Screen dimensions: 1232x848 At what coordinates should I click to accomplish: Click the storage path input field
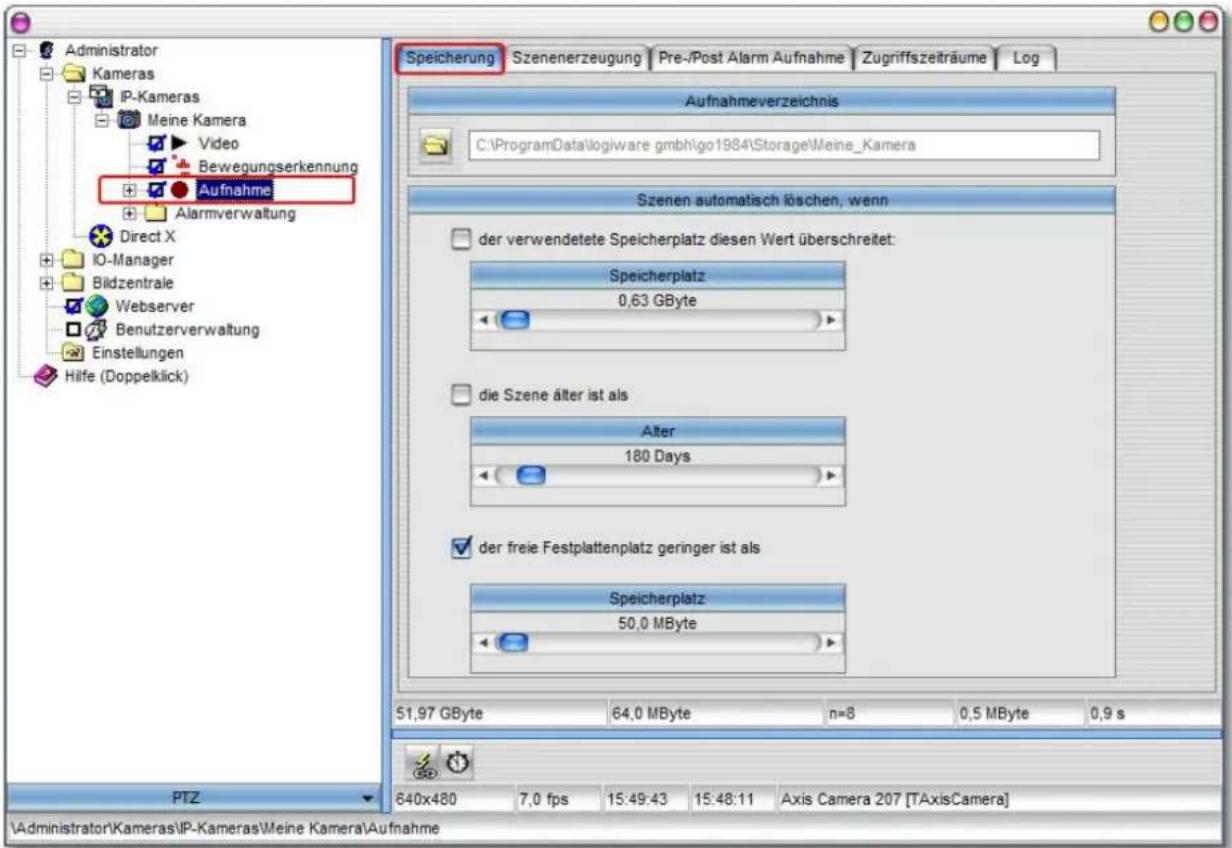point(784,146)
